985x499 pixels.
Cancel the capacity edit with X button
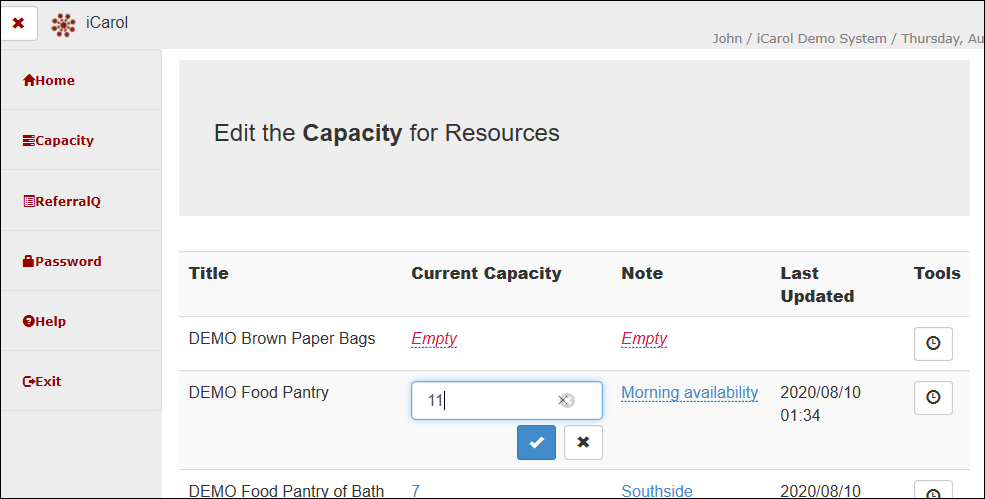[x=583, y=442]
